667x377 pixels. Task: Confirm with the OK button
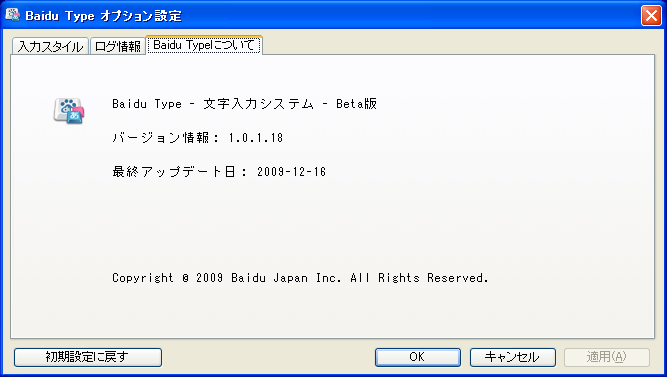418,357
